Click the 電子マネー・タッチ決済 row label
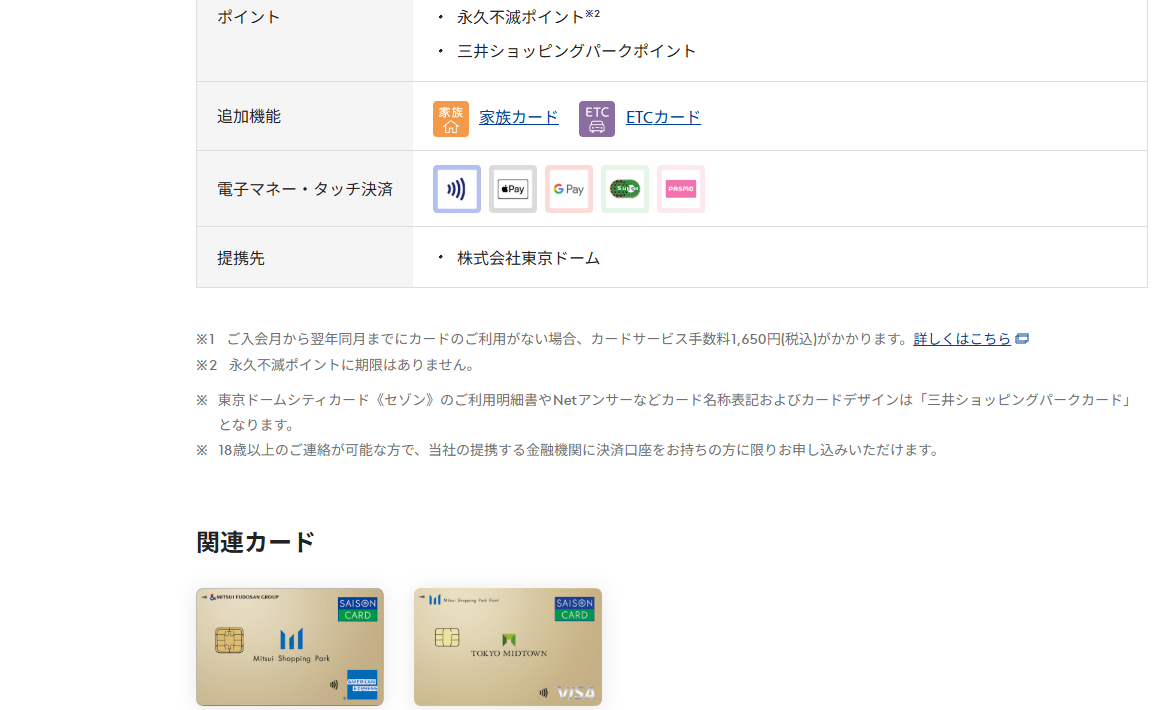This screenshot has height=710, width=1170. [305, 189]
